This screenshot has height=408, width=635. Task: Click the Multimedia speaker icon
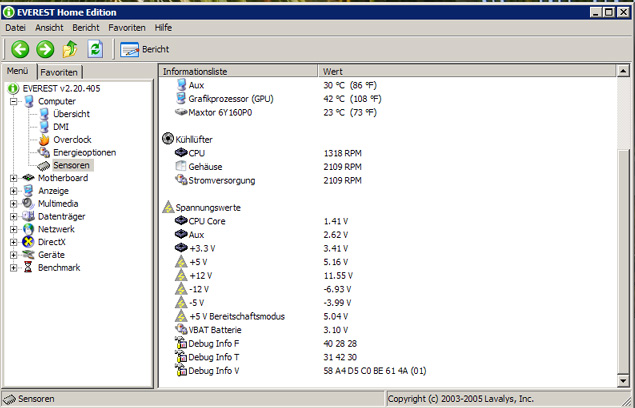28,203
